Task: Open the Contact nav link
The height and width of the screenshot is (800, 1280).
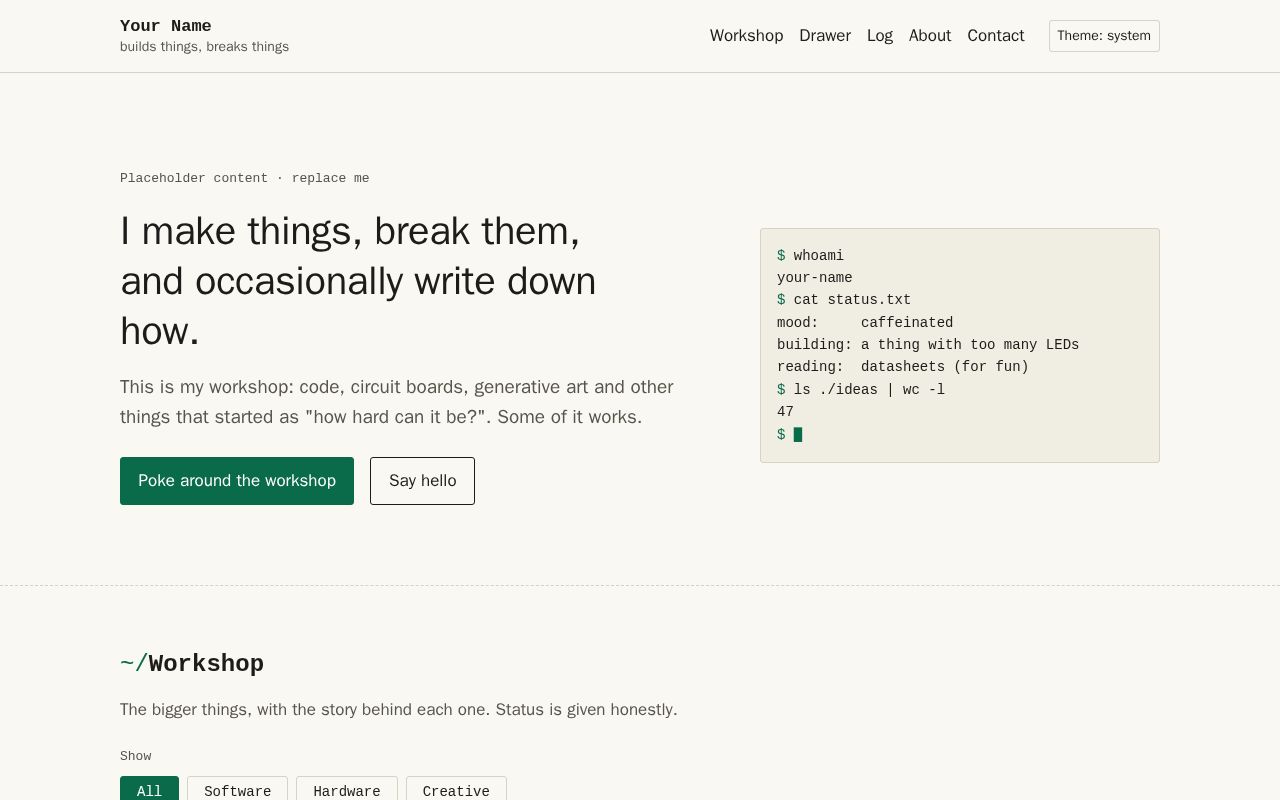Action: 996,36
